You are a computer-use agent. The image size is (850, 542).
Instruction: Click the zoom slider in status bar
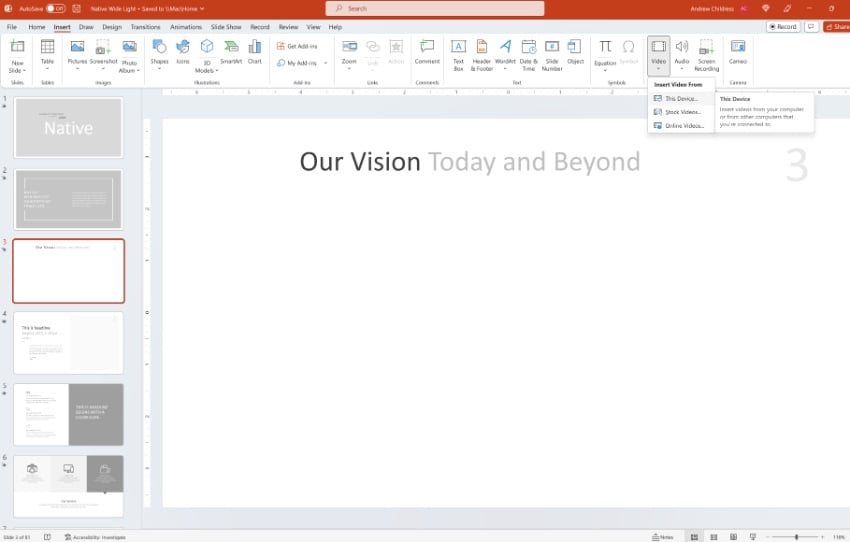pos(796,537)
